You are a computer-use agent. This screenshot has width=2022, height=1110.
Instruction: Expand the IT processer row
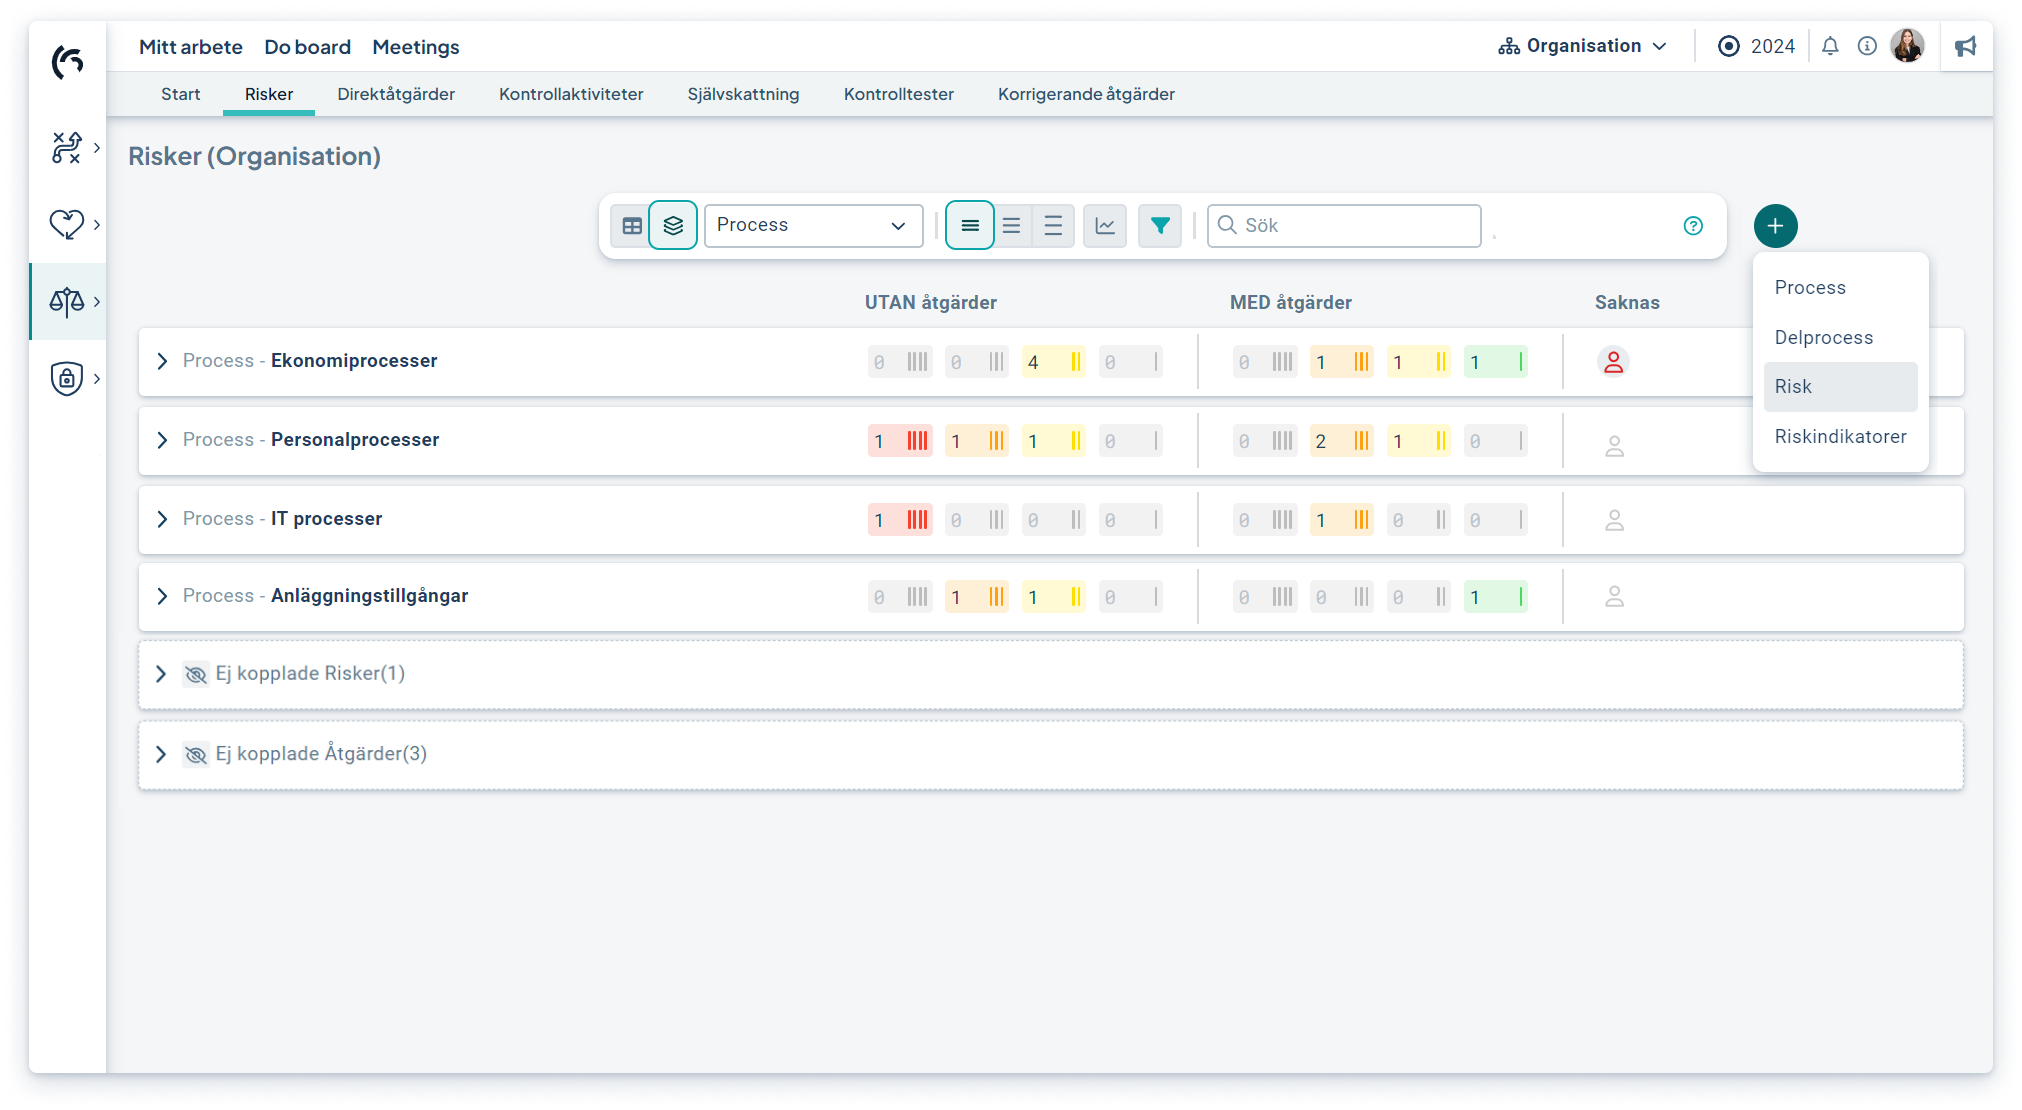tap(162, 519)
